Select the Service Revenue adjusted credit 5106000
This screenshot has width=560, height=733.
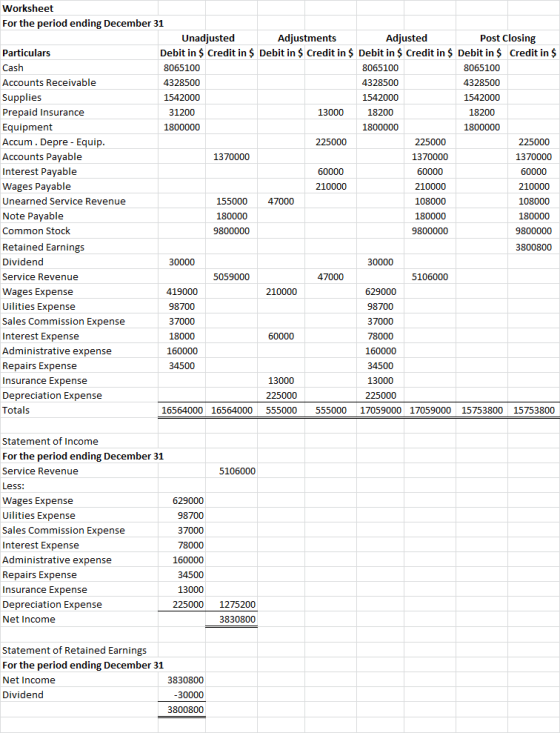click(x=430, y=277)
